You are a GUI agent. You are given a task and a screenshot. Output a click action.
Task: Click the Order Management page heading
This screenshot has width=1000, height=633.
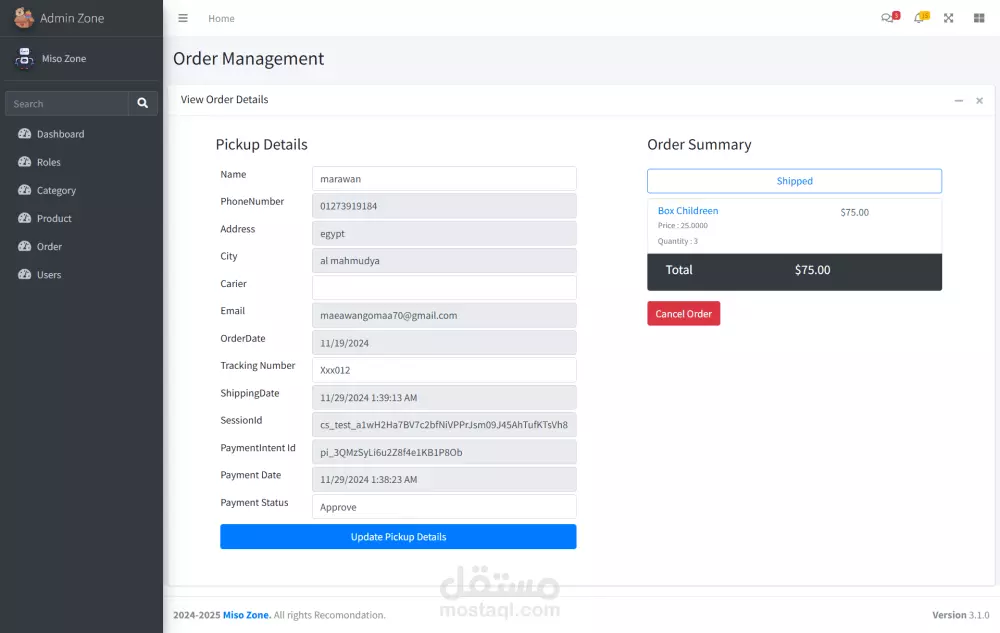249,59
